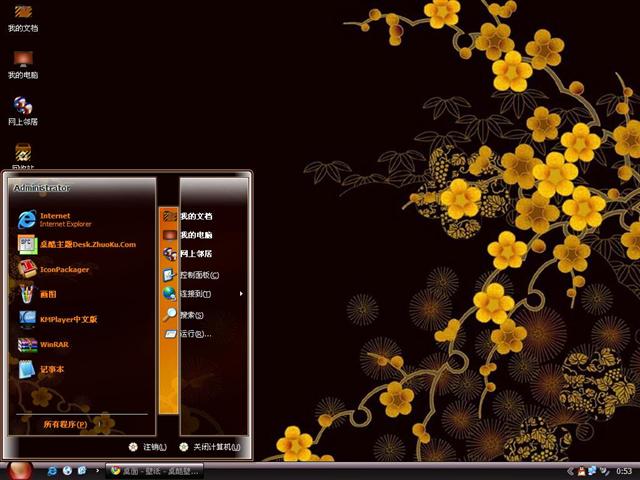The image size is (640, 480).
Task: Show hidden quick launch items via chevron
Action: pos(97,470)
